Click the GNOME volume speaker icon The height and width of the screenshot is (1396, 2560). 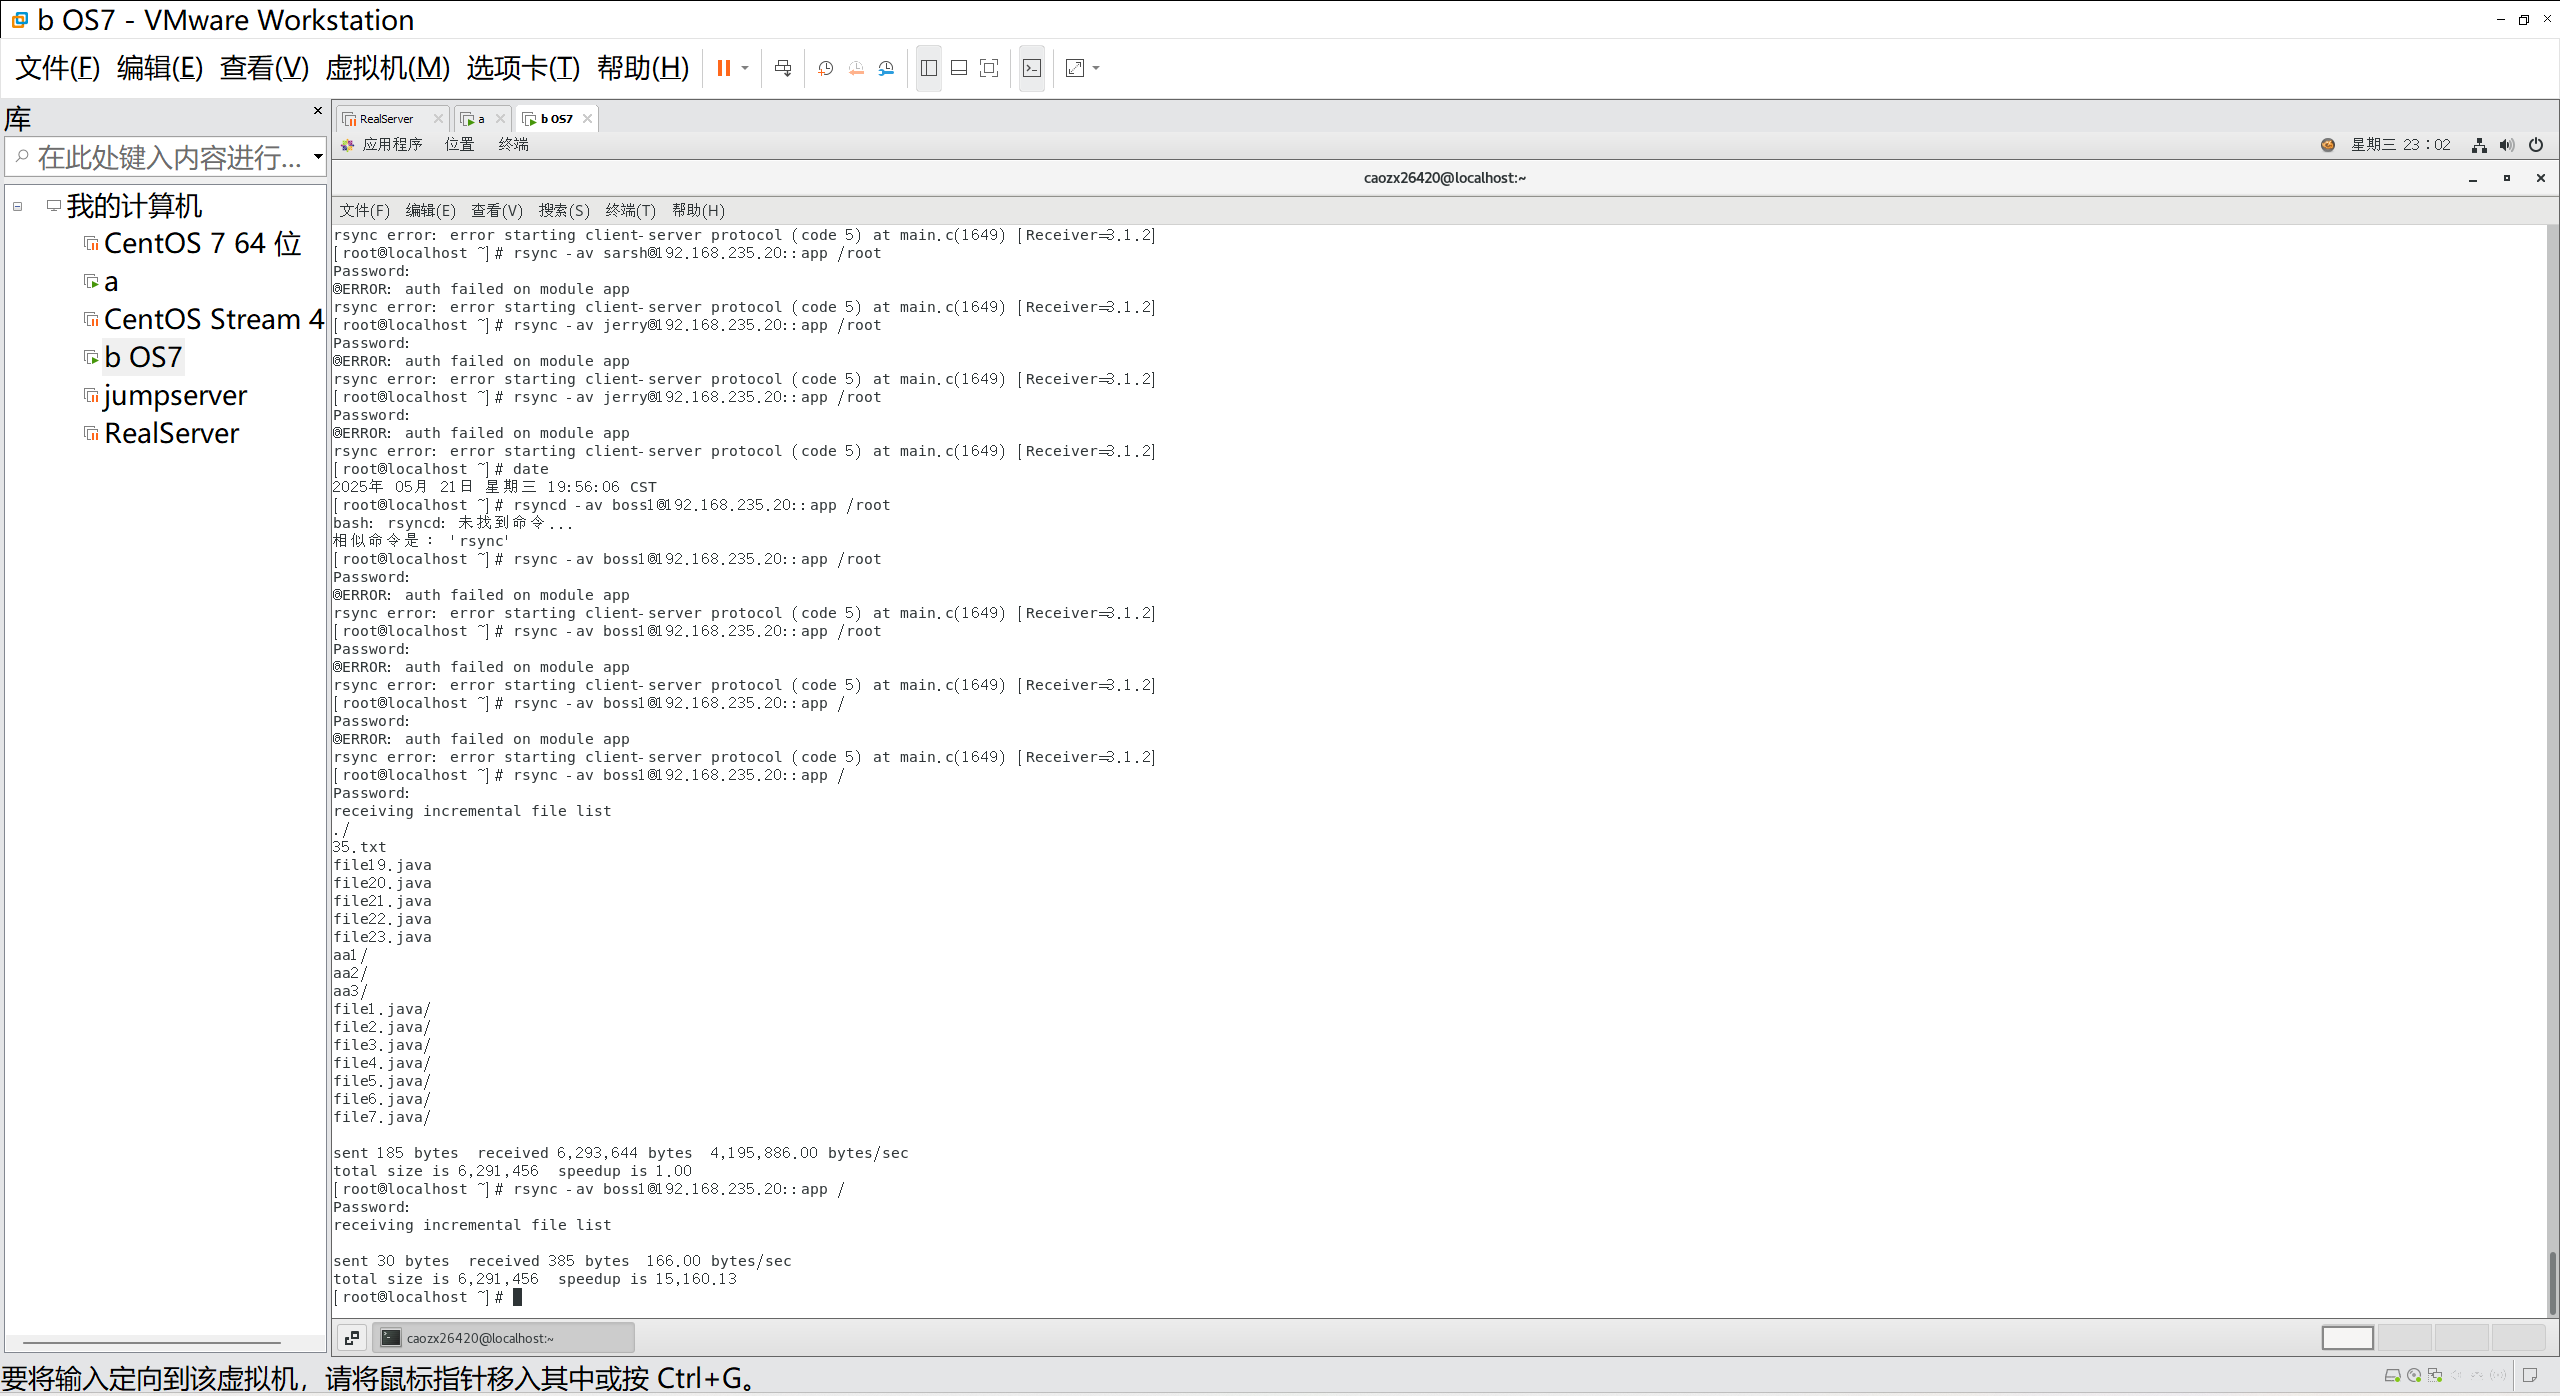pyautogui.click(x=2507, y=145)
